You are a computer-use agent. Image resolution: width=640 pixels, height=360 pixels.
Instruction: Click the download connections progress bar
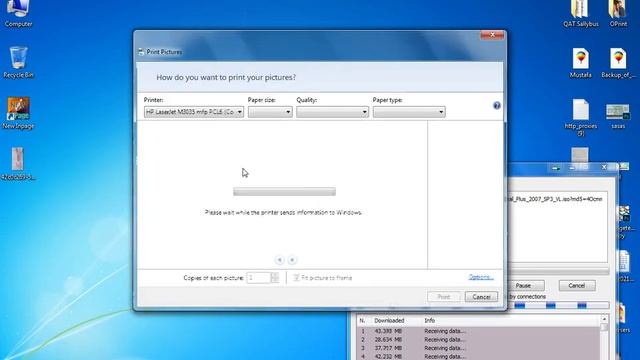tap(558, 305)
